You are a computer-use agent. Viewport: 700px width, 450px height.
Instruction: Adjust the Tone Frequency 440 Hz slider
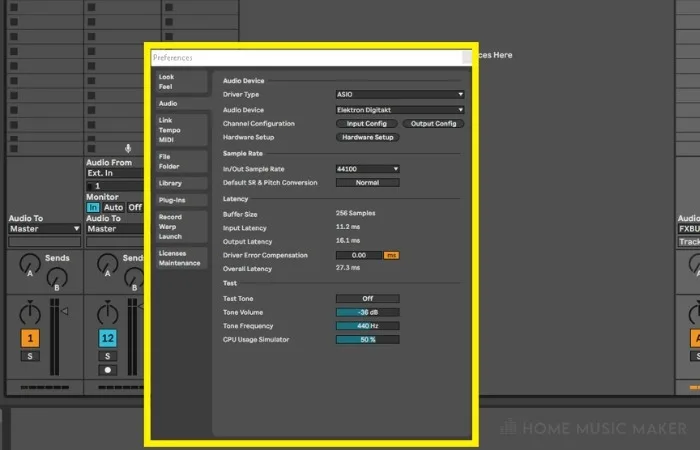coord(367,326)
